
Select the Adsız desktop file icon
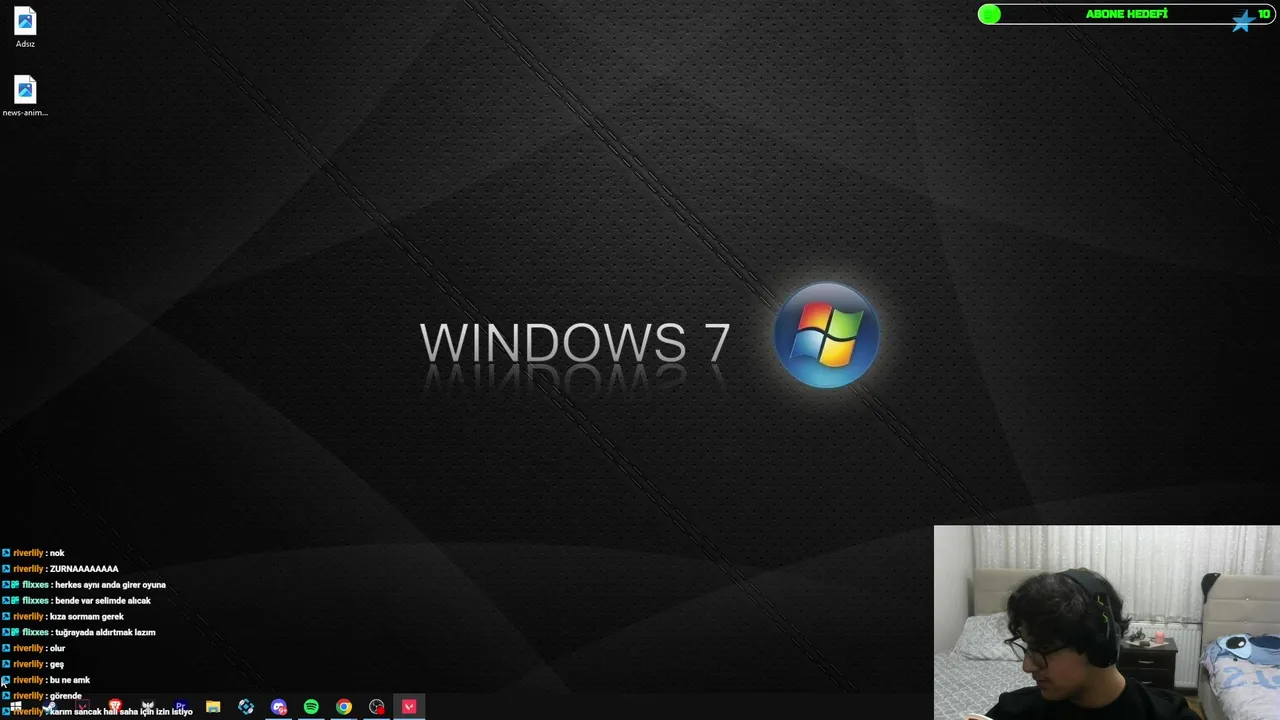click(25, 28)
